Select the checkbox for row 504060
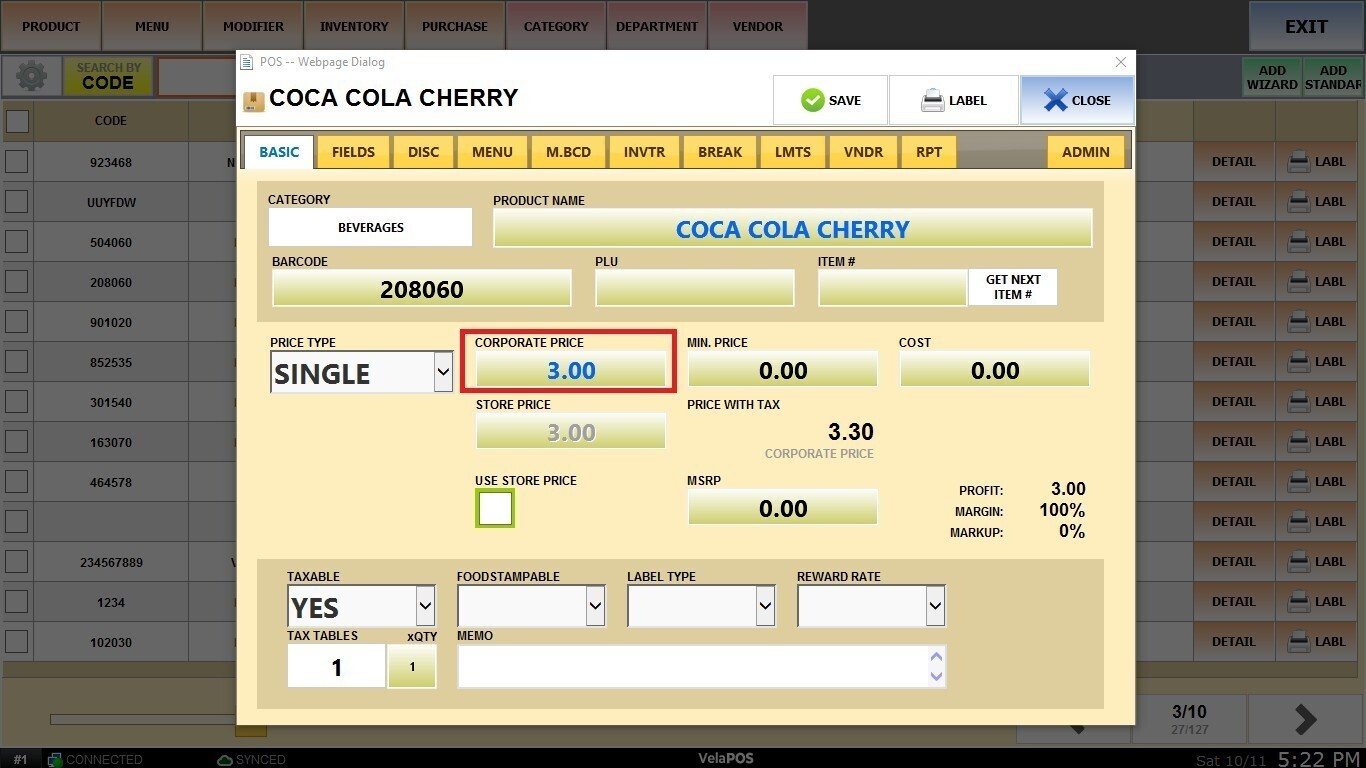The width and height of the screenshot is (1366, 768). 17,241
